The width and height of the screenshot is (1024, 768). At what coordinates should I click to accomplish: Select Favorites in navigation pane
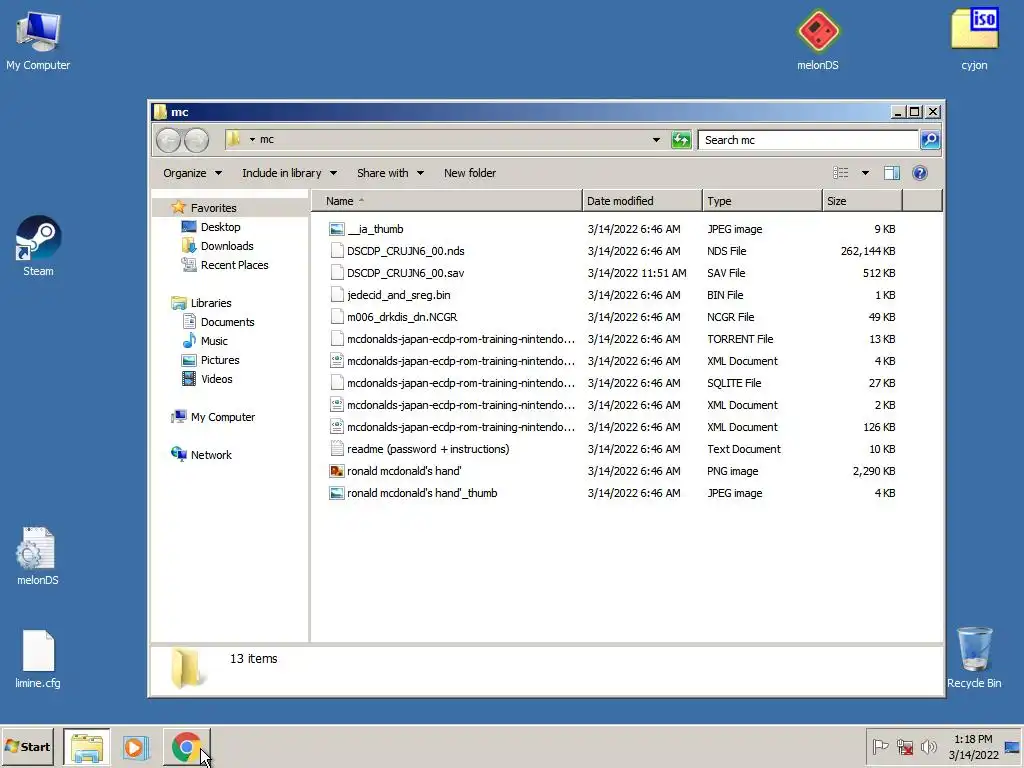214,208
